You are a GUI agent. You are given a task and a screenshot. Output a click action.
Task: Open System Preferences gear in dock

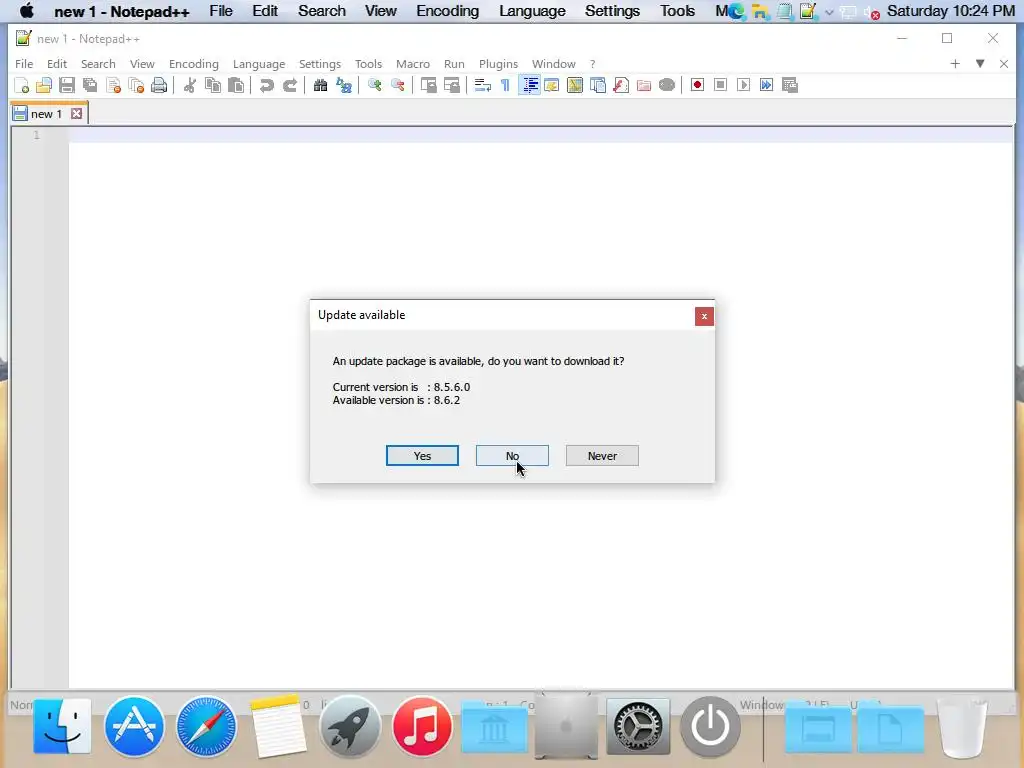pyautogui.click(x=638, y=726)
